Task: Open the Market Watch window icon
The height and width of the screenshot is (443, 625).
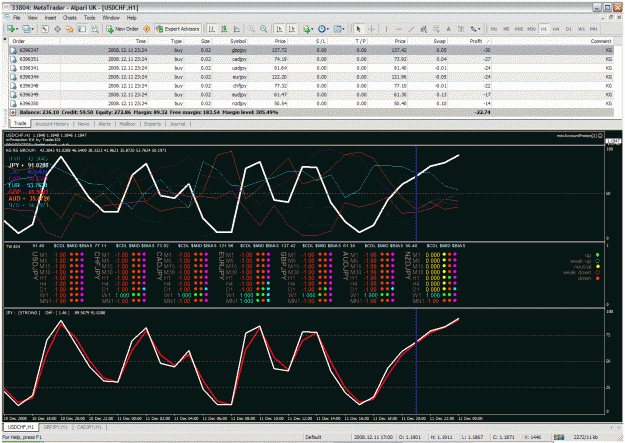Action: tap(45, 29)
